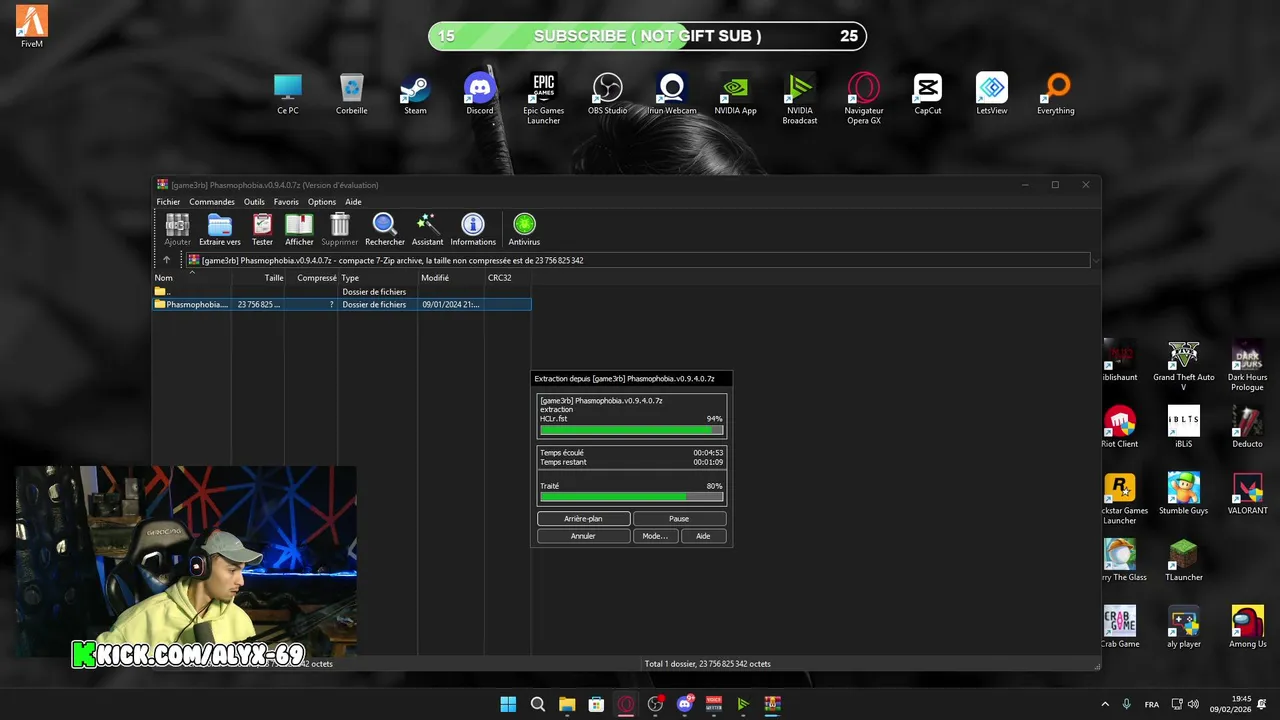Open the Options menu
Image resolution: width=1280 pixels, height=720 pixels.
[322, 202]
